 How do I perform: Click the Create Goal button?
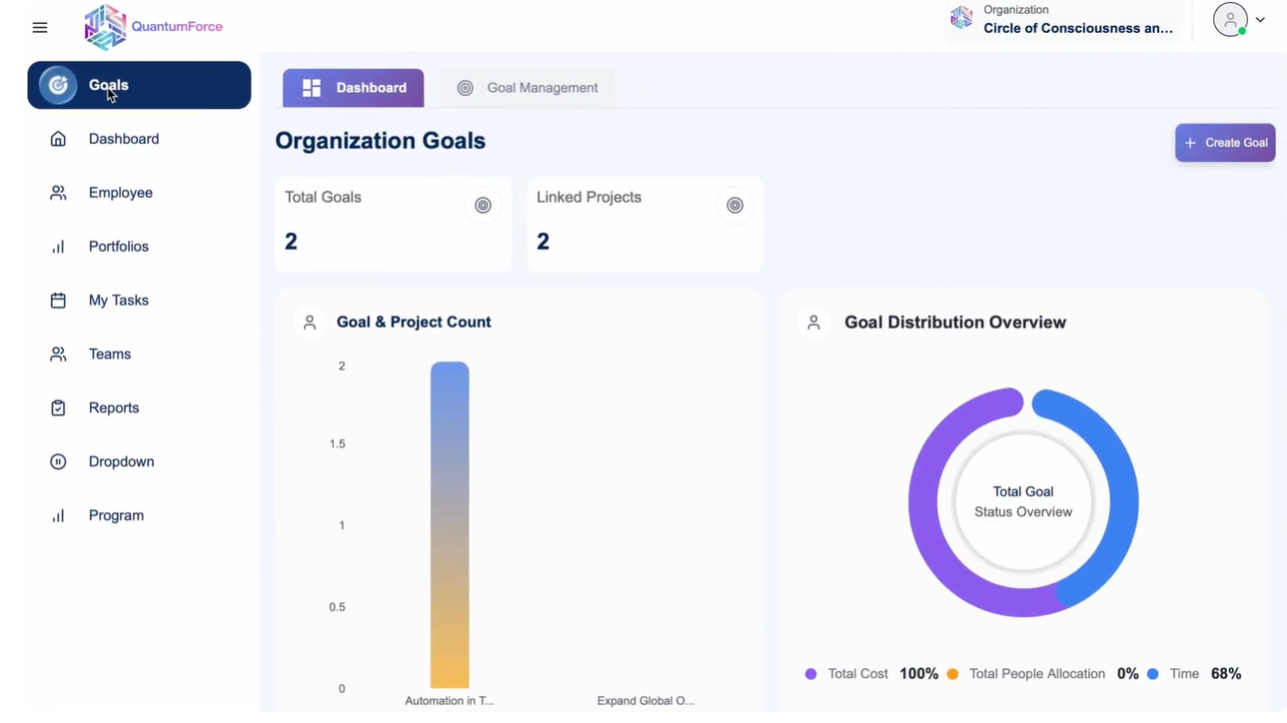[1224, 142]
